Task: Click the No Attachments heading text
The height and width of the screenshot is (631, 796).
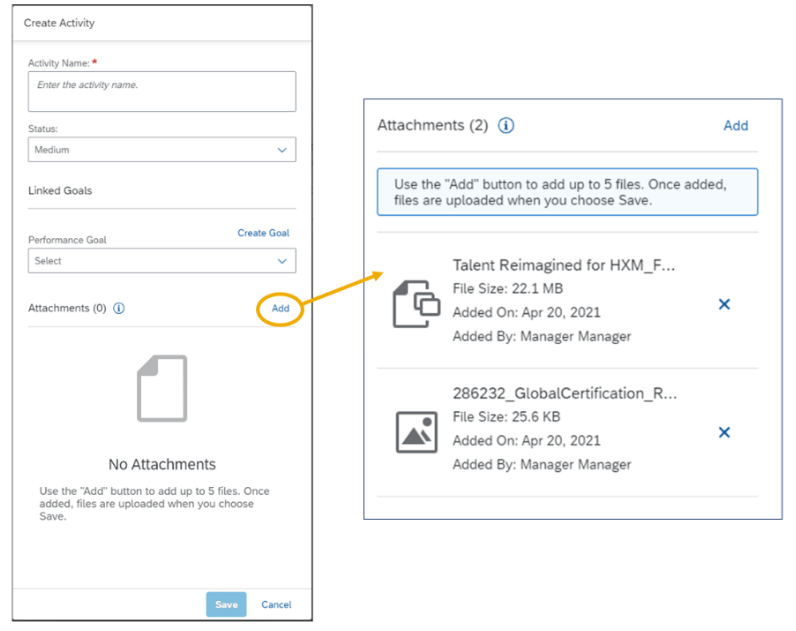Action: tap(162, 464)
